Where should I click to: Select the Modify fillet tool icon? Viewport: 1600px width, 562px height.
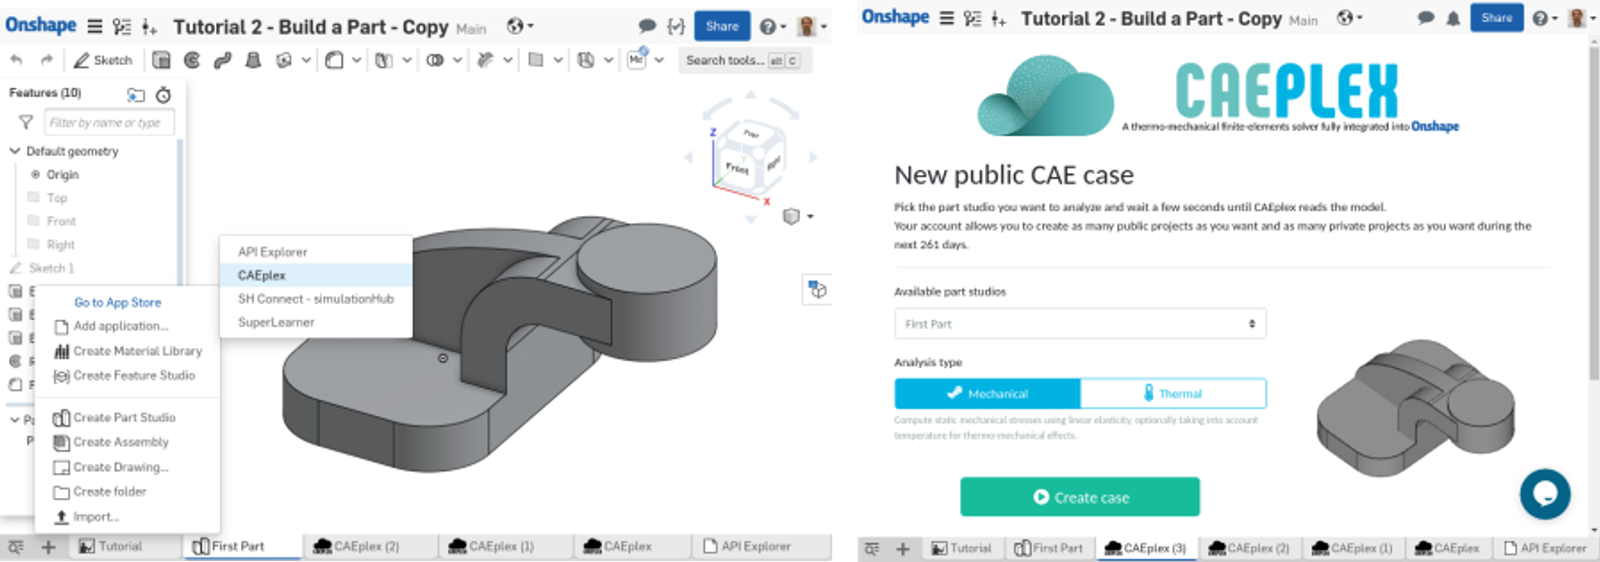tap(485, 60)
